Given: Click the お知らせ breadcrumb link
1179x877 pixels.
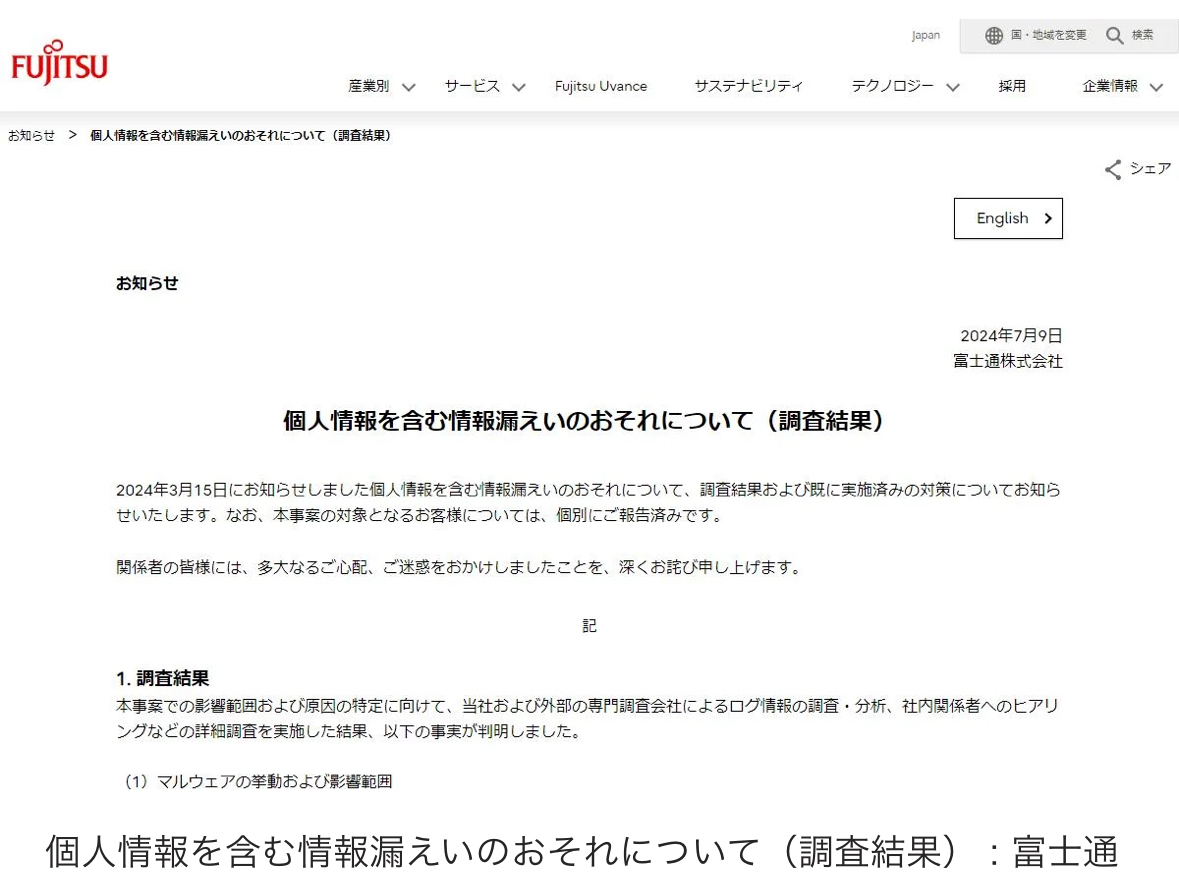Looking at the screenshot, I should 32,136.
